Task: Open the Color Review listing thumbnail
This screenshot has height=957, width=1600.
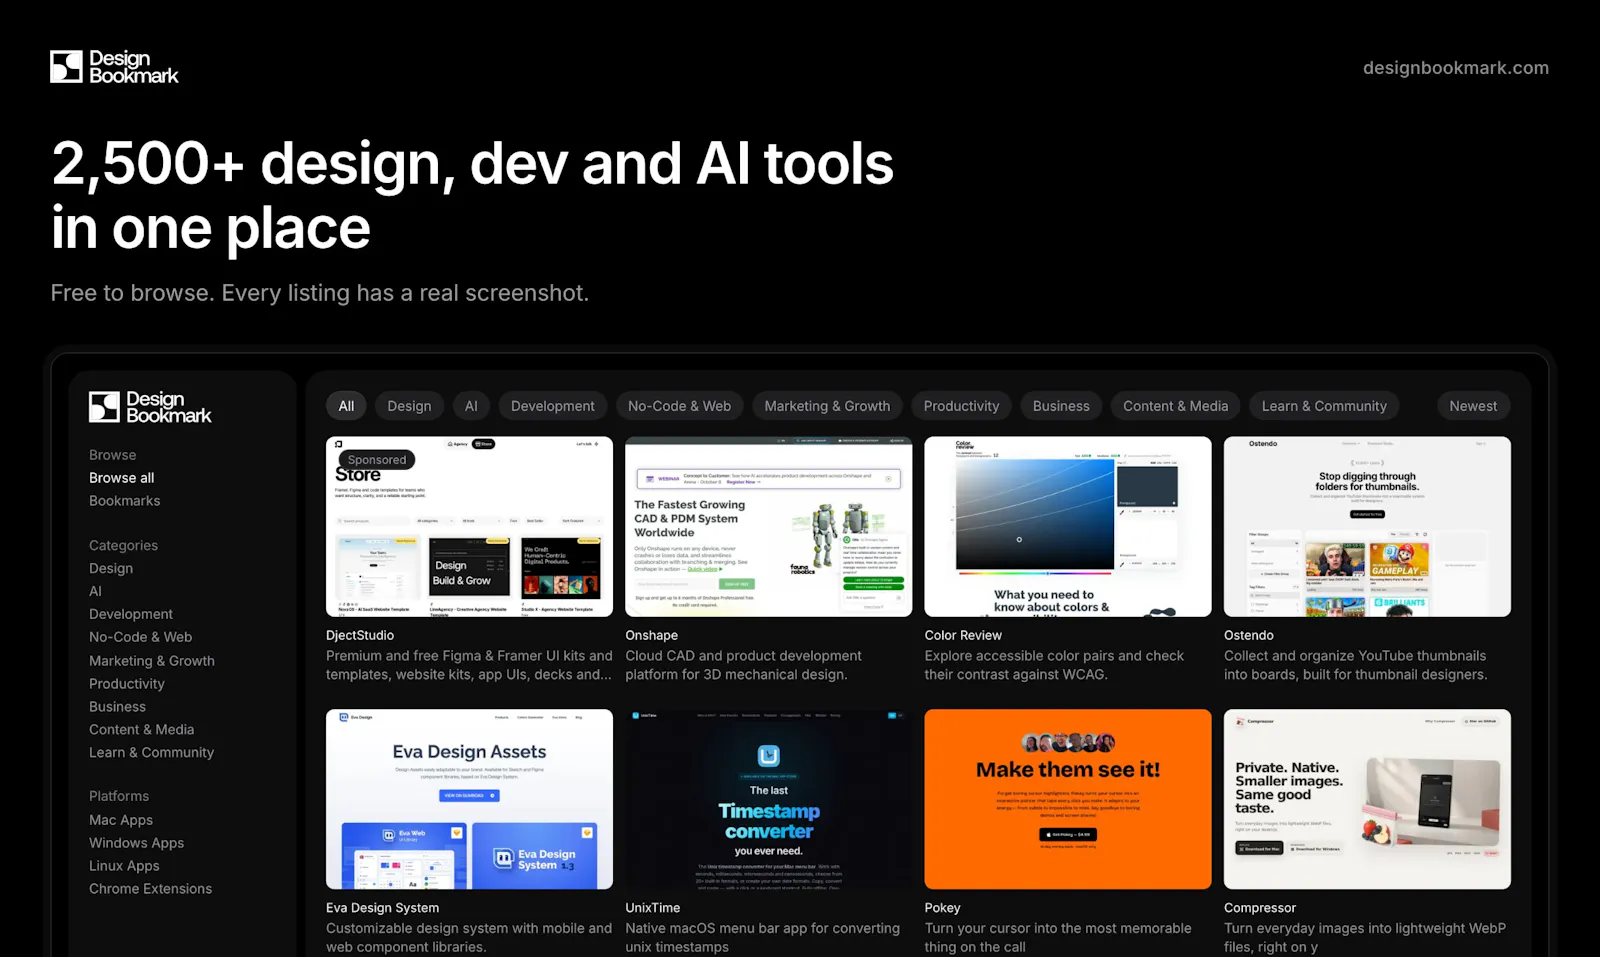Action: [x=1067, y=526]
